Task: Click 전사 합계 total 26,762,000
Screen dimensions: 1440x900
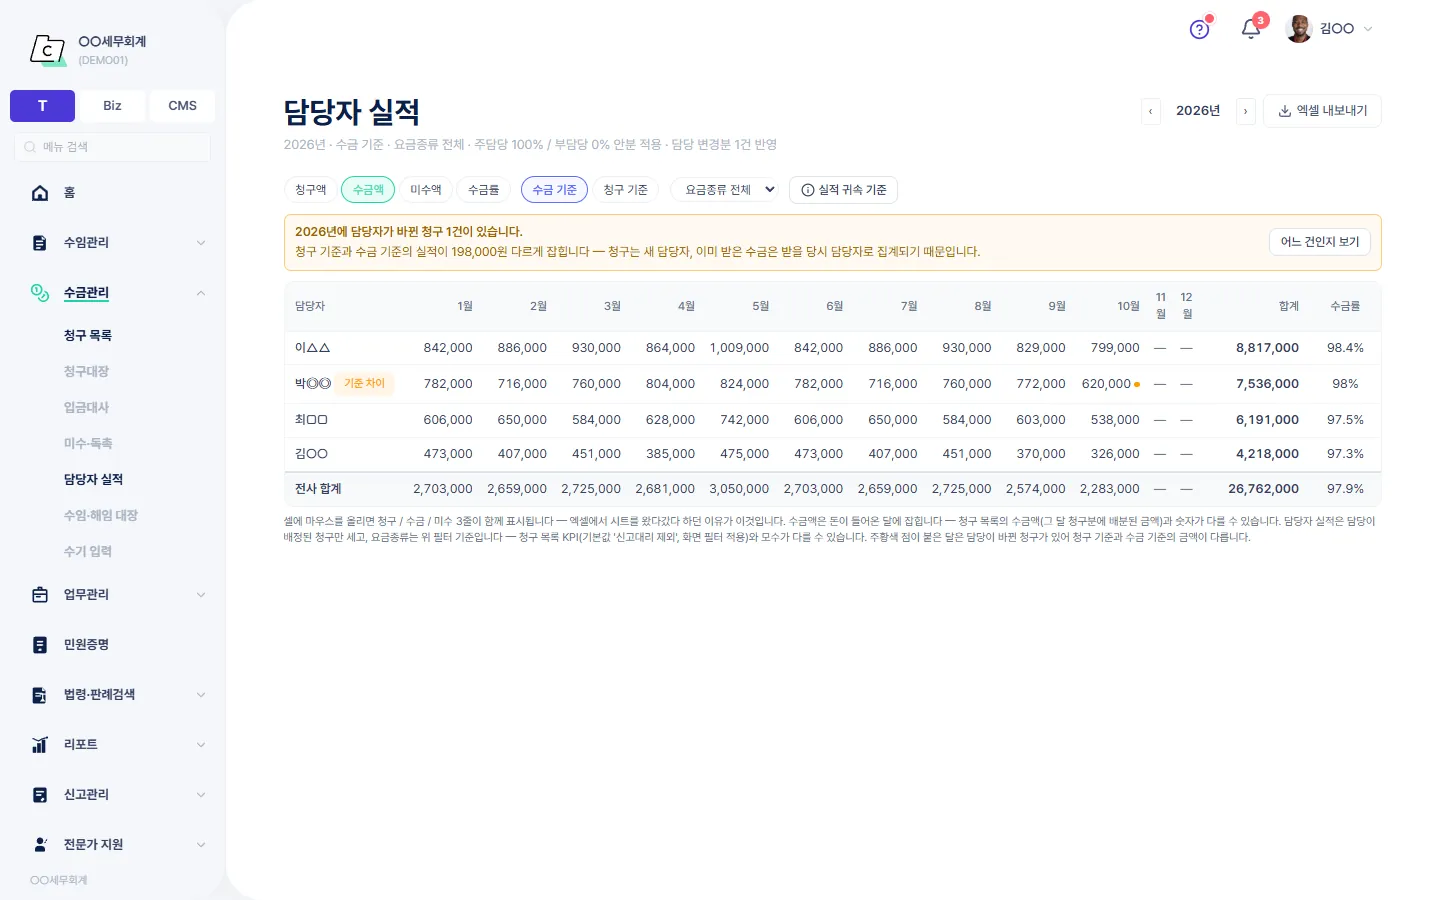Action: coord(1263,489)
